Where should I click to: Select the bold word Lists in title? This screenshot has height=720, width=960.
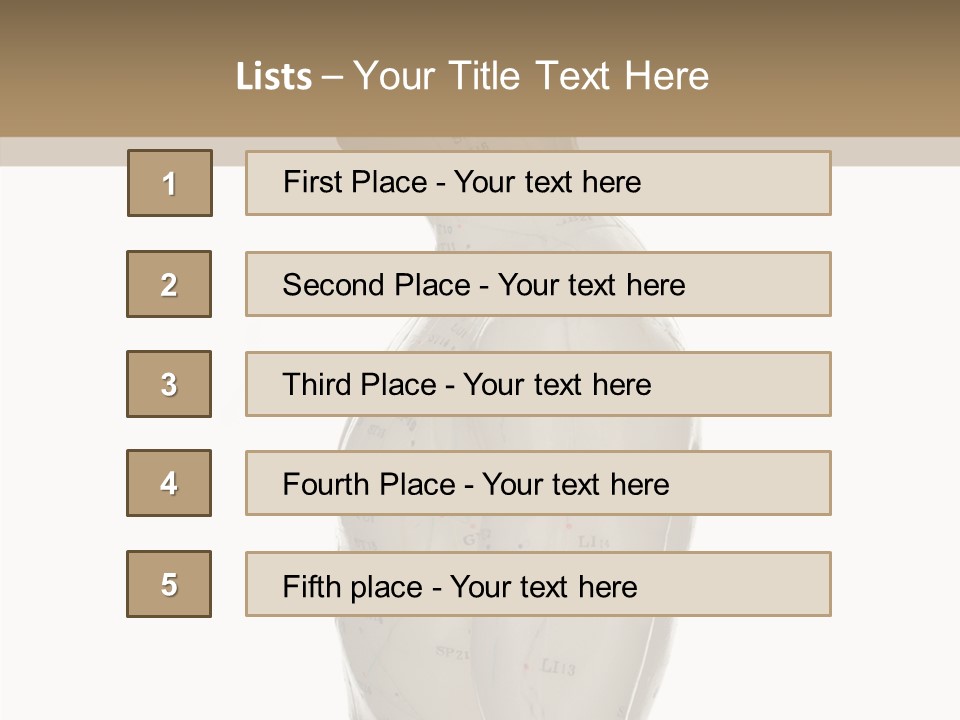(x=274, y=77)
